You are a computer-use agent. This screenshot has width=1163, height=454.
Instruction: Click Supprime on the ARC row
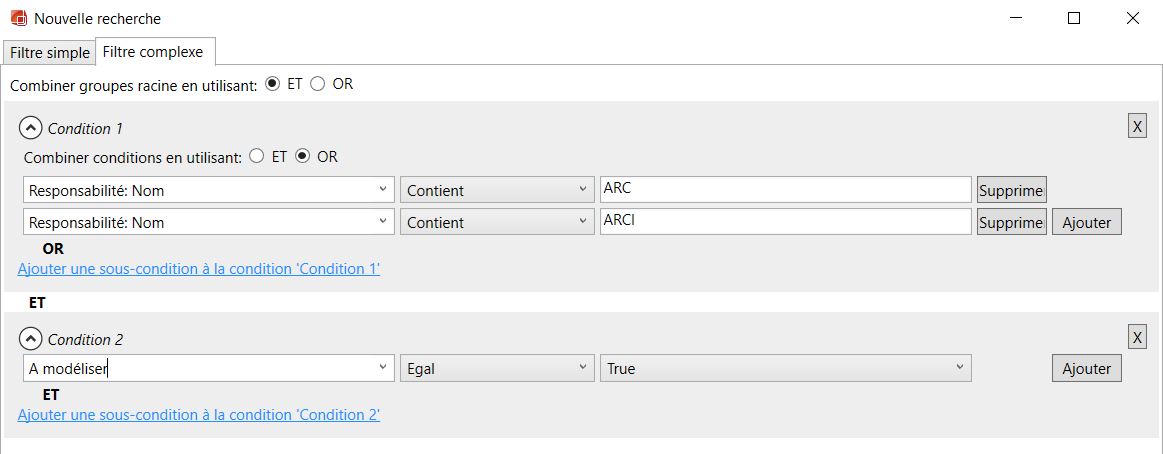pos(1011,190)
